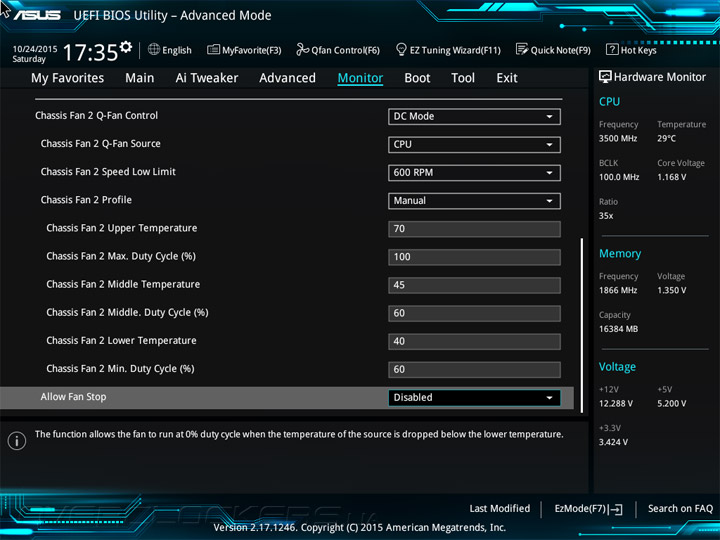The width and height of the screenshot is (720, 540).
Task: Click the settings gear next to the clock
Action: click(x=126, y=46)
